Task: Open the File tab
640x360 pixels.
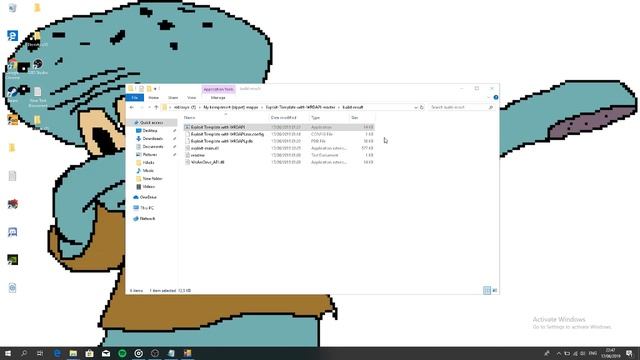Action: [x=135, y=98]
